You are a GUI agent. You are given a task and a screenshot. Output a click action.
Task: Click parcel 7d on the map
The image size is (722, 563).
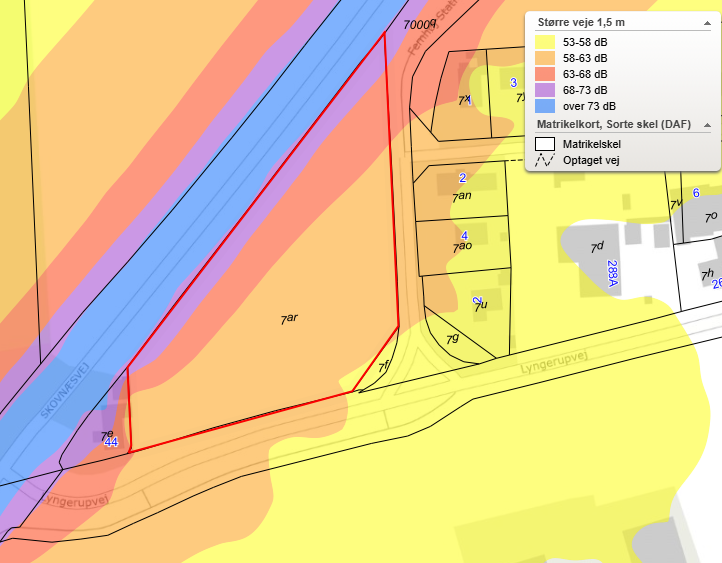597,246
